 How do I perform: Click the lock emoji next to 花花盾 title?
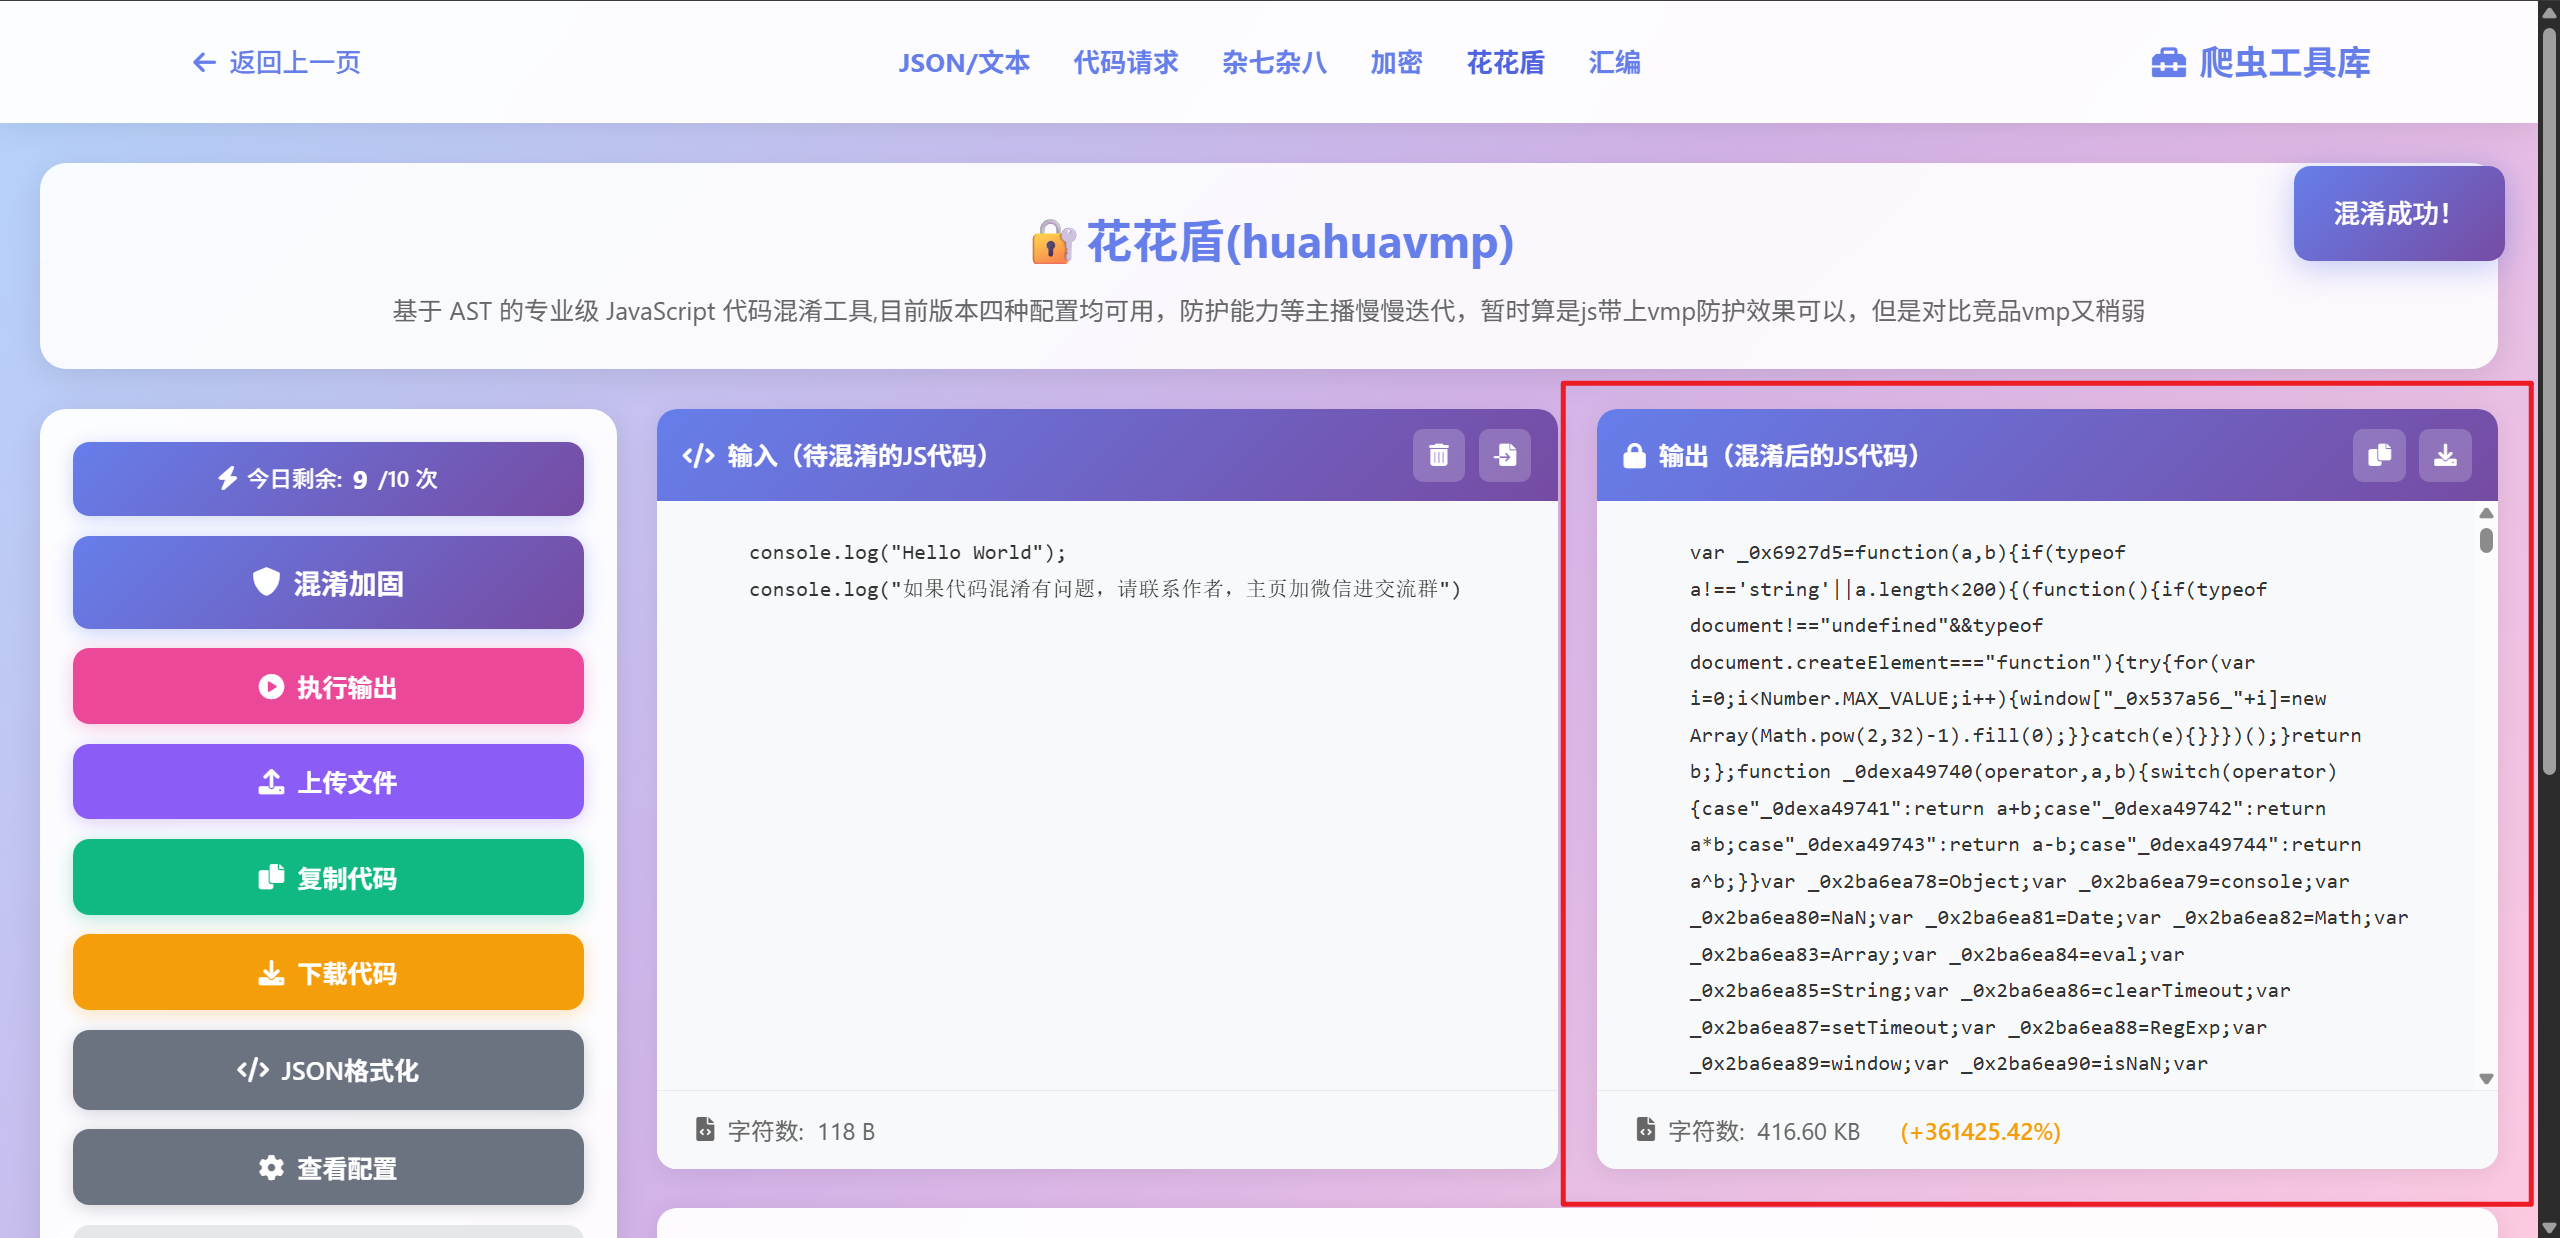[1052, 242]
